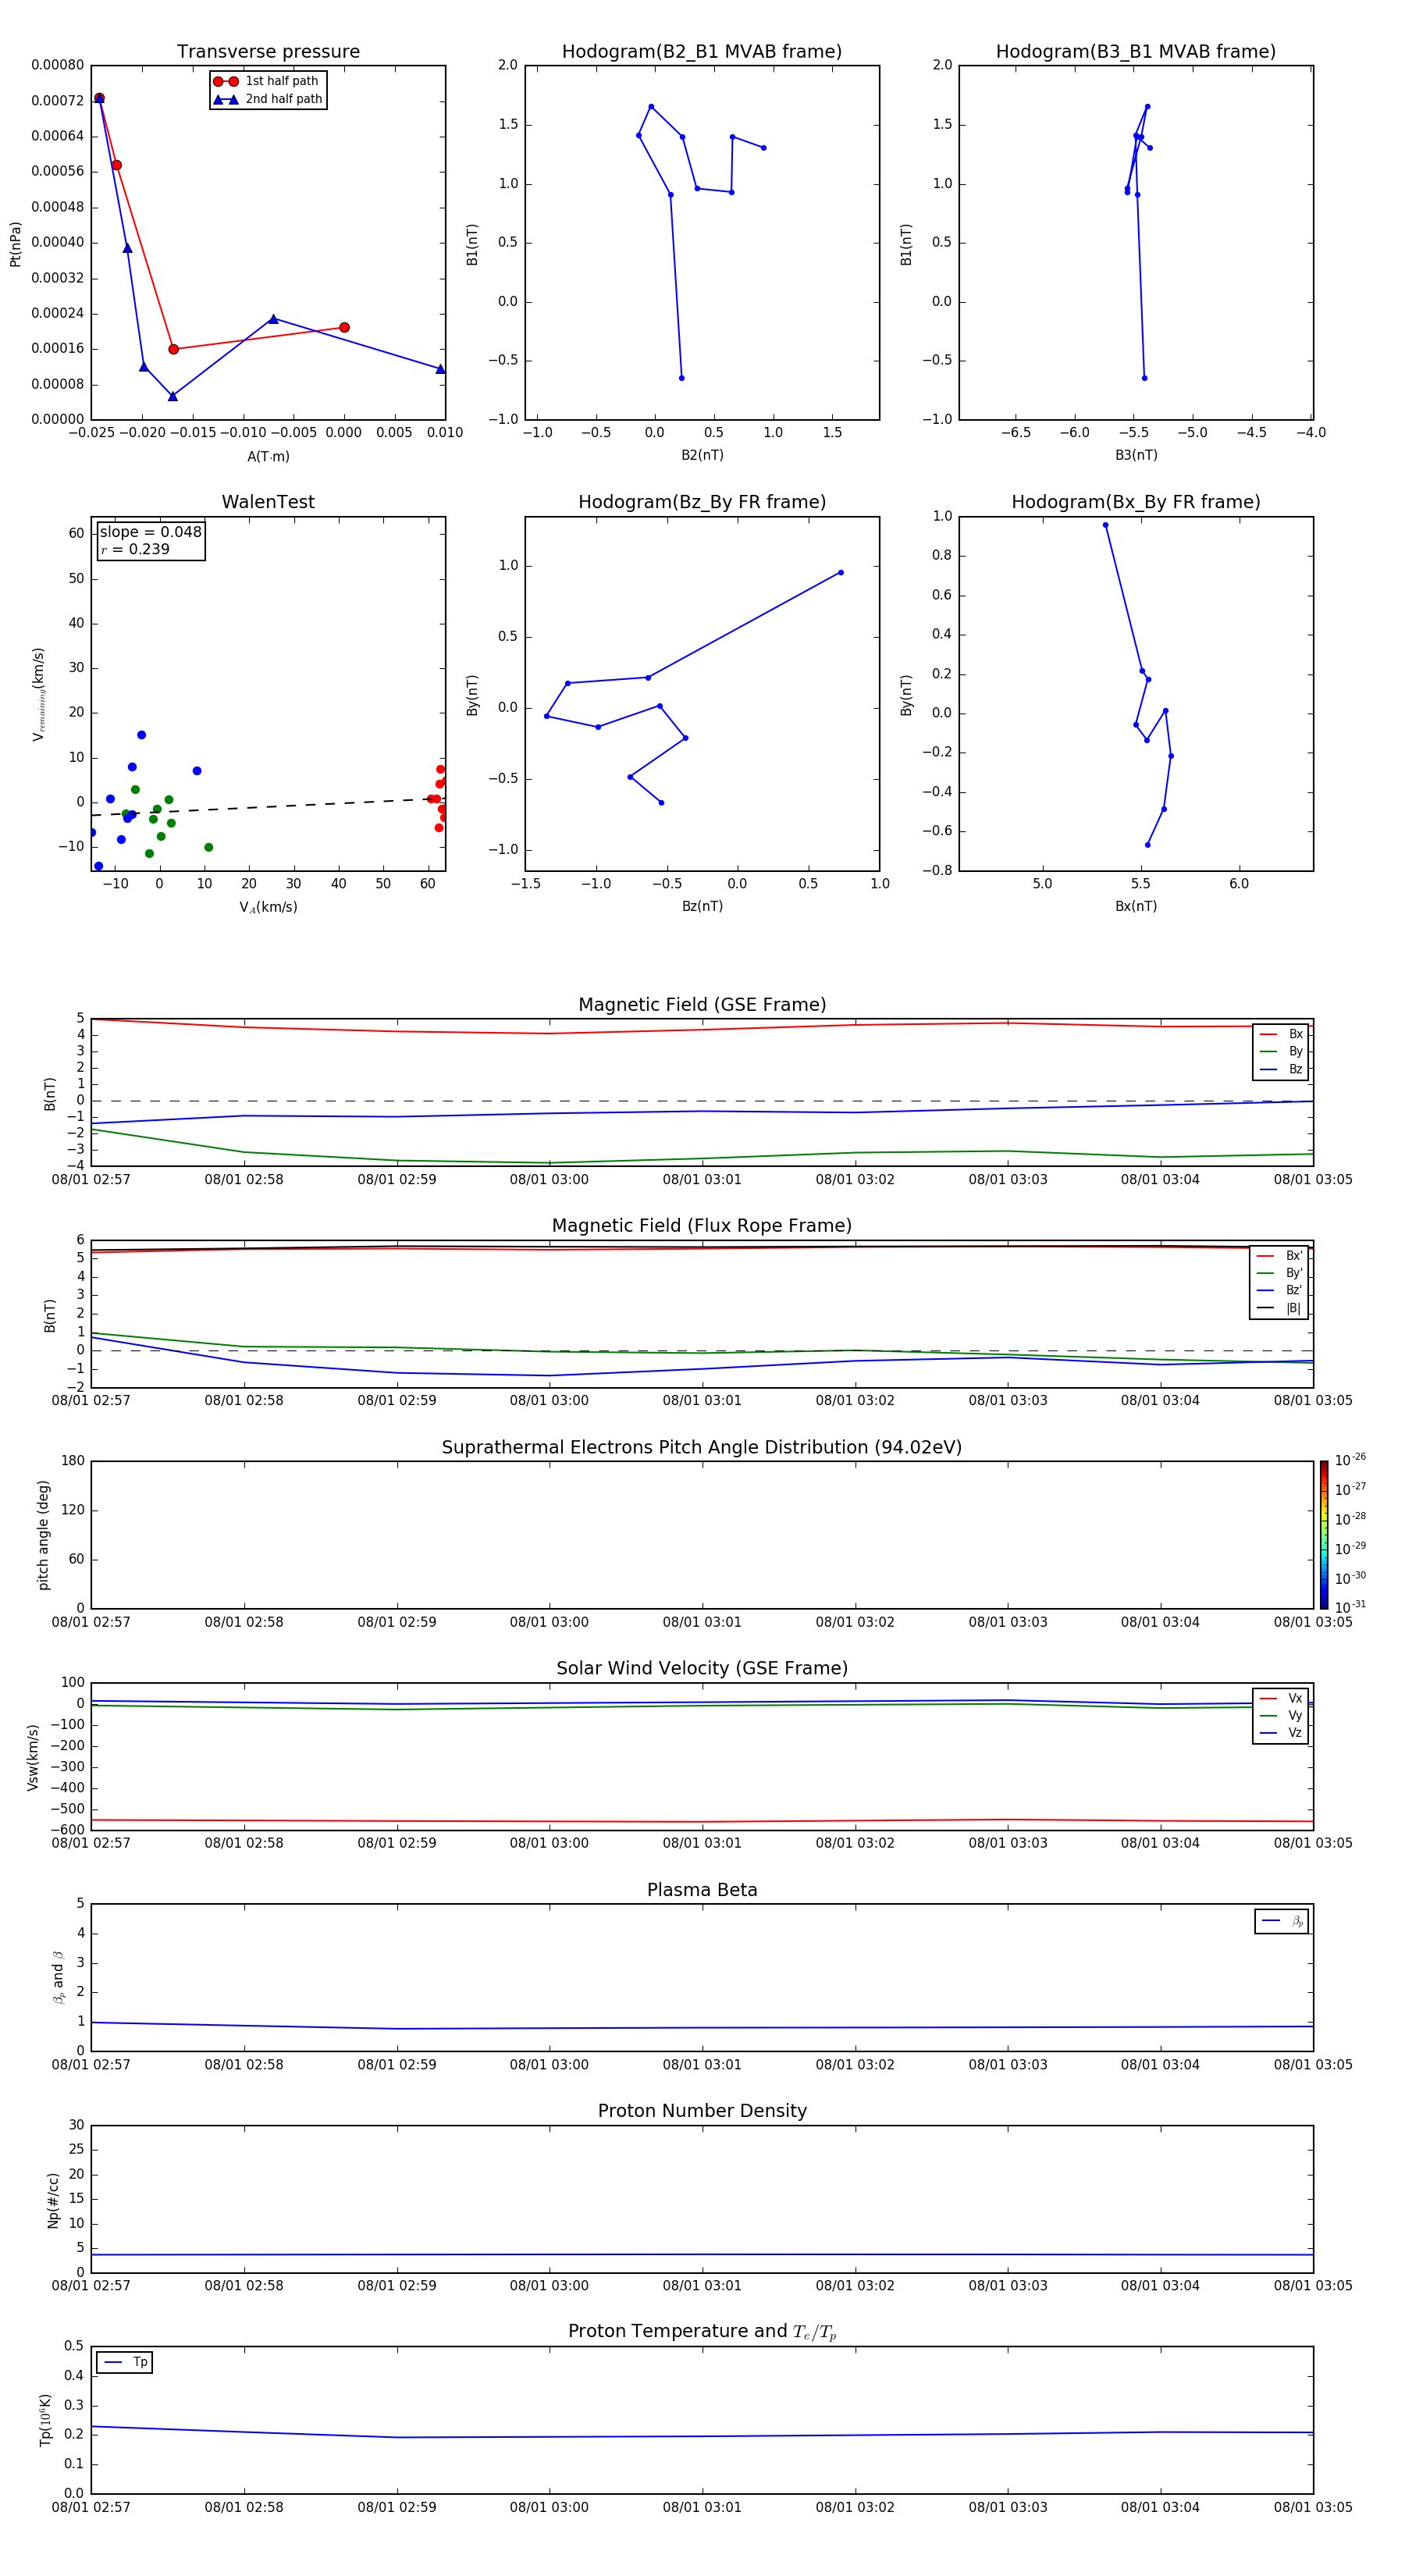The width and height of the screenshot is (1405, 2576).
Task: Click the top-right point in Bz_By hodogram
Action: point(840,572)
